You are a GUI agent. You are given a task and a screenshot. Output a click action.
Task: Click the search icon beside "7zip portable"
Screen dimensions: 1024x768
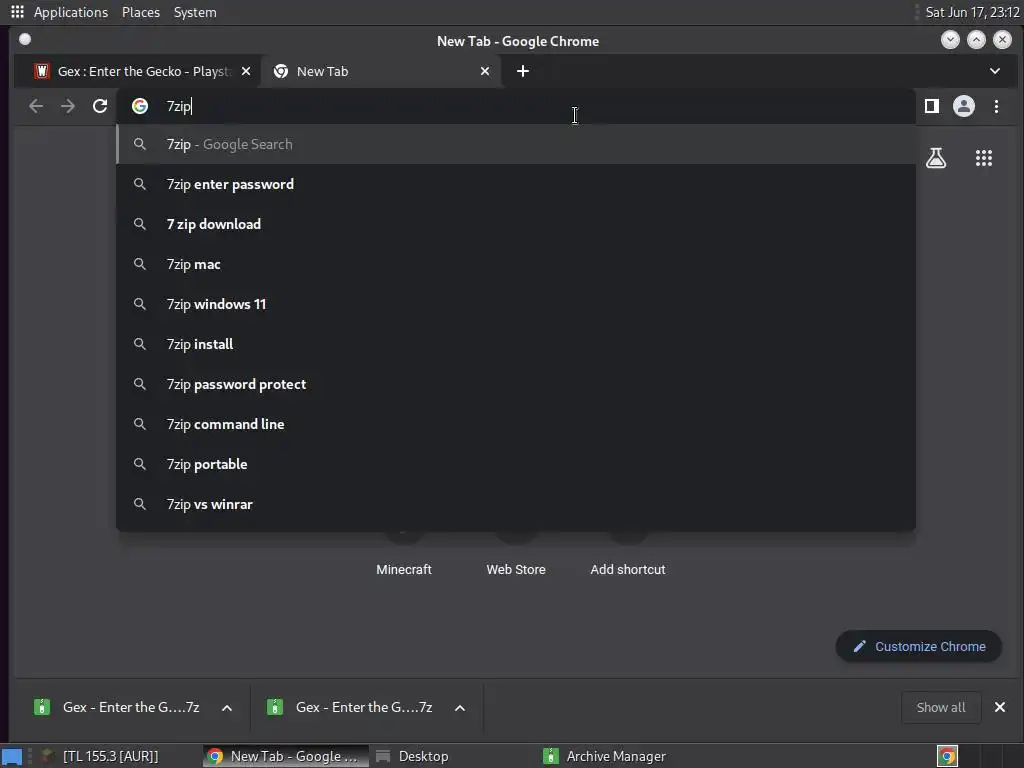coord(140,464)
